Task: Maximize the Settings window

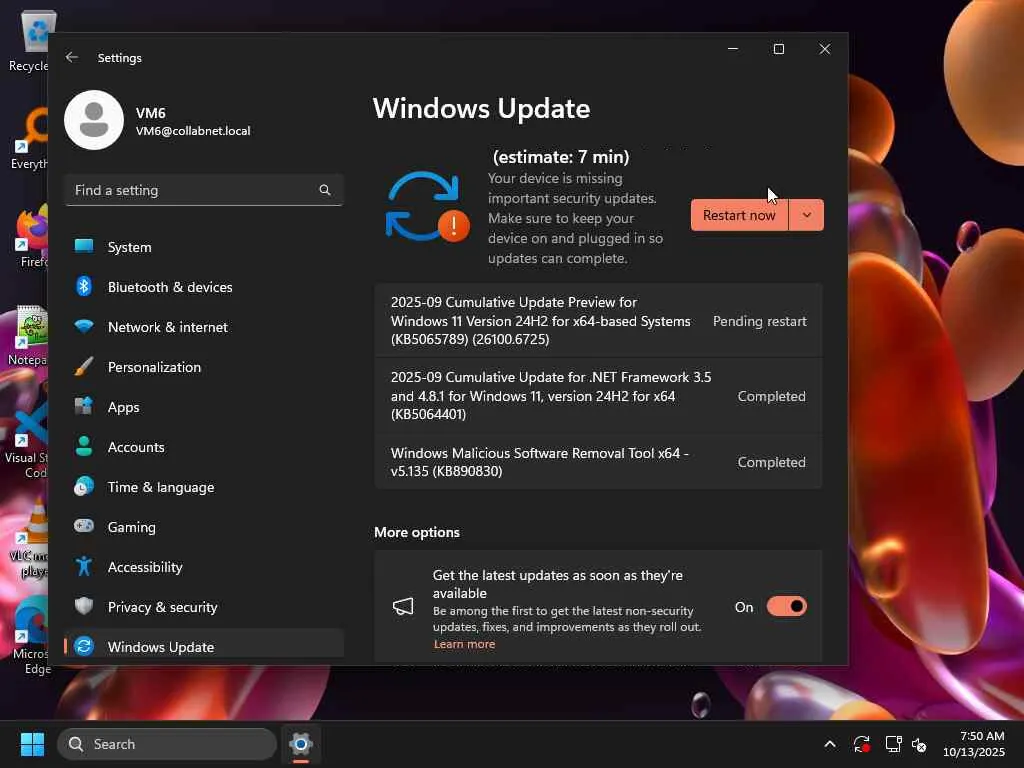Action: tap(778, 49)
